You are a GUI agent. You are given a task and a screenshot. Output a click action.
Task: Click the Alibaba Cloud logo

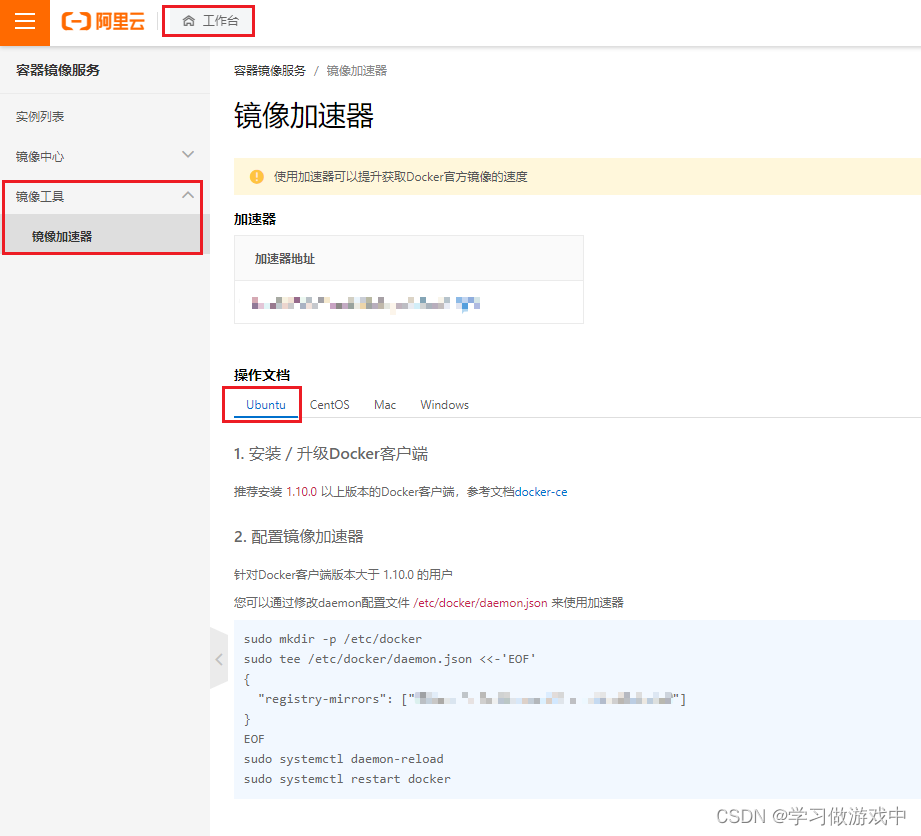(x=103, y=22)
